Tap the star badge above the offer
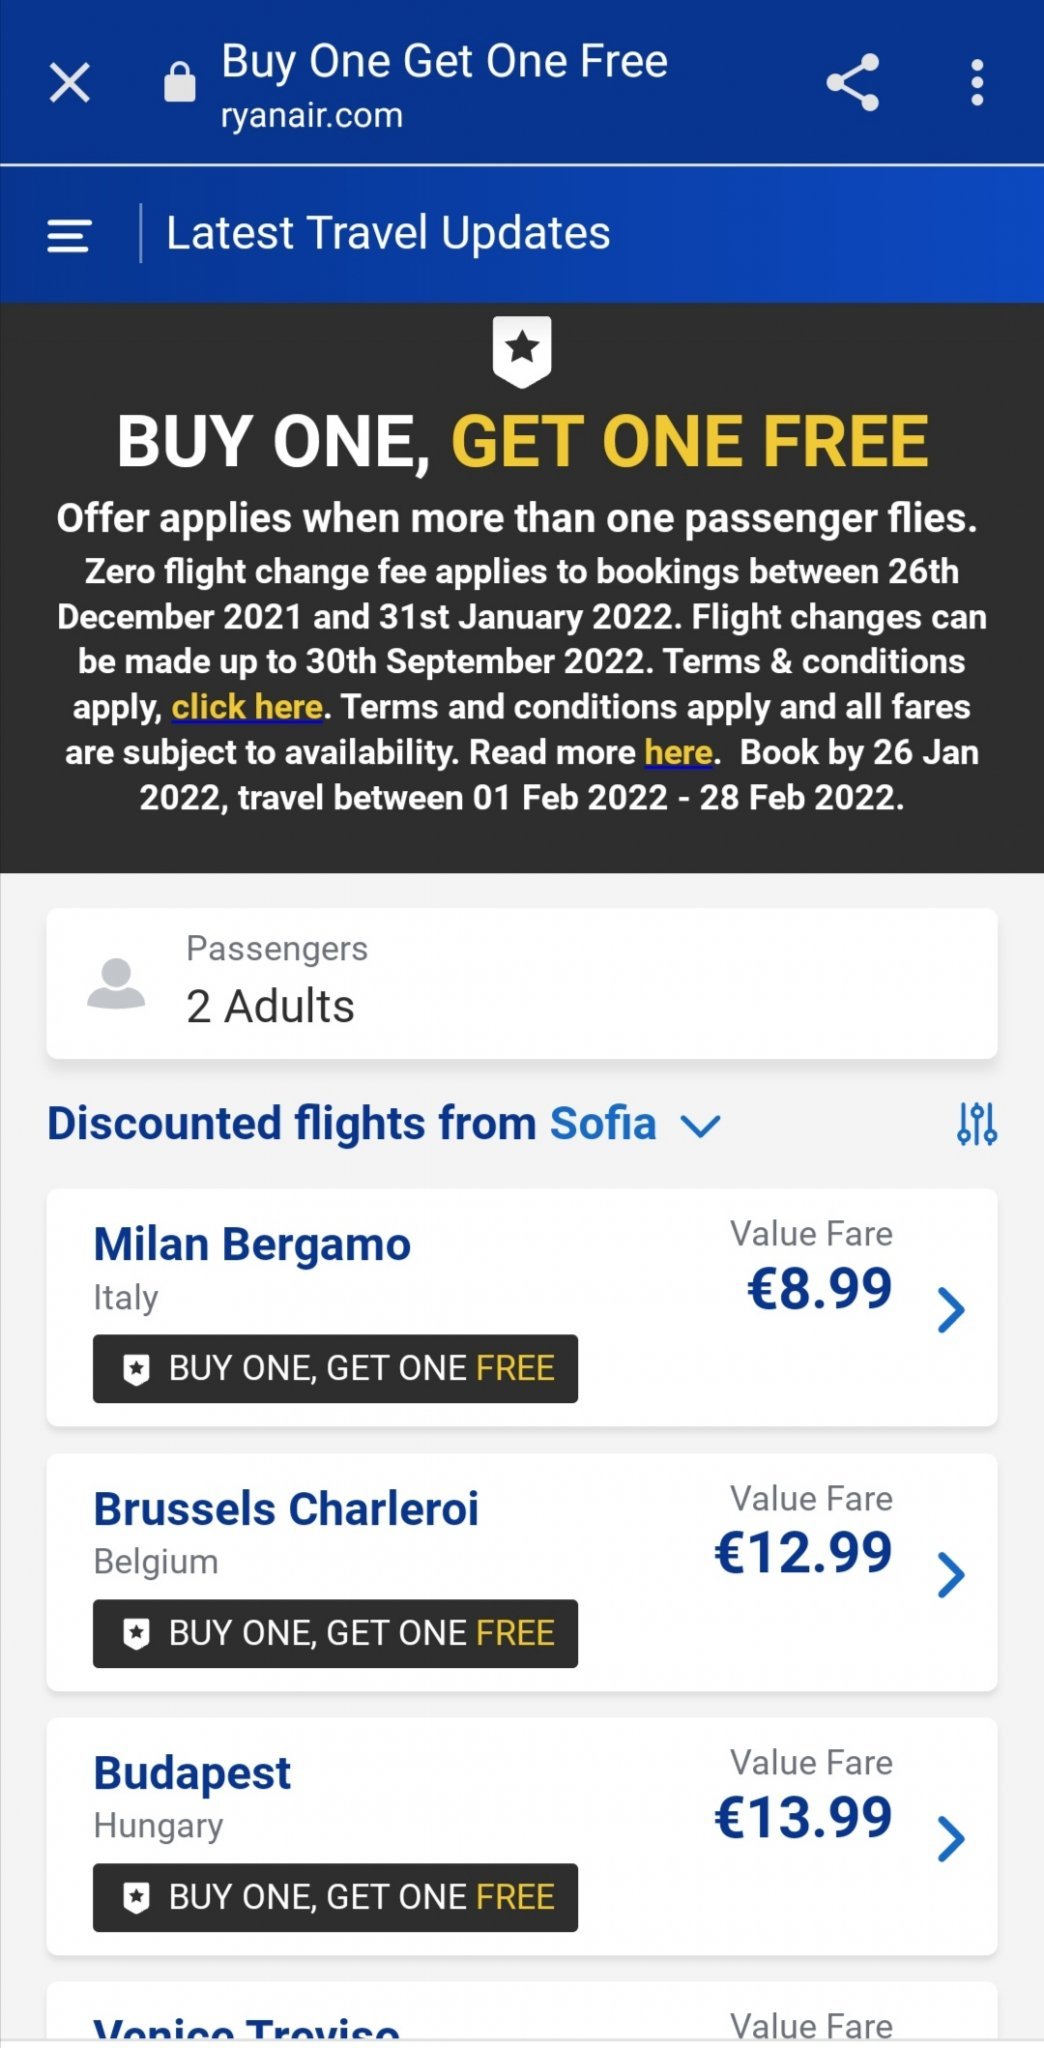This screenshot has height=2048, width=1044. point(522,351)
